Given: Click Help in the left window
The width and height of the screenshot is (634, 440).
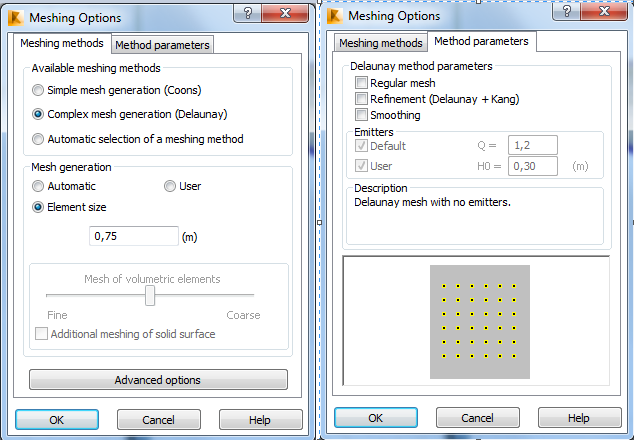Looking at the screenshot, I should point(260,420).
